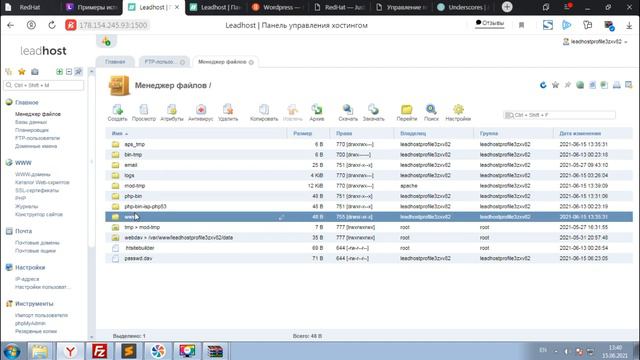Focus the sidebar menu search field
The image size is (640, 360).
coord(44,85)
